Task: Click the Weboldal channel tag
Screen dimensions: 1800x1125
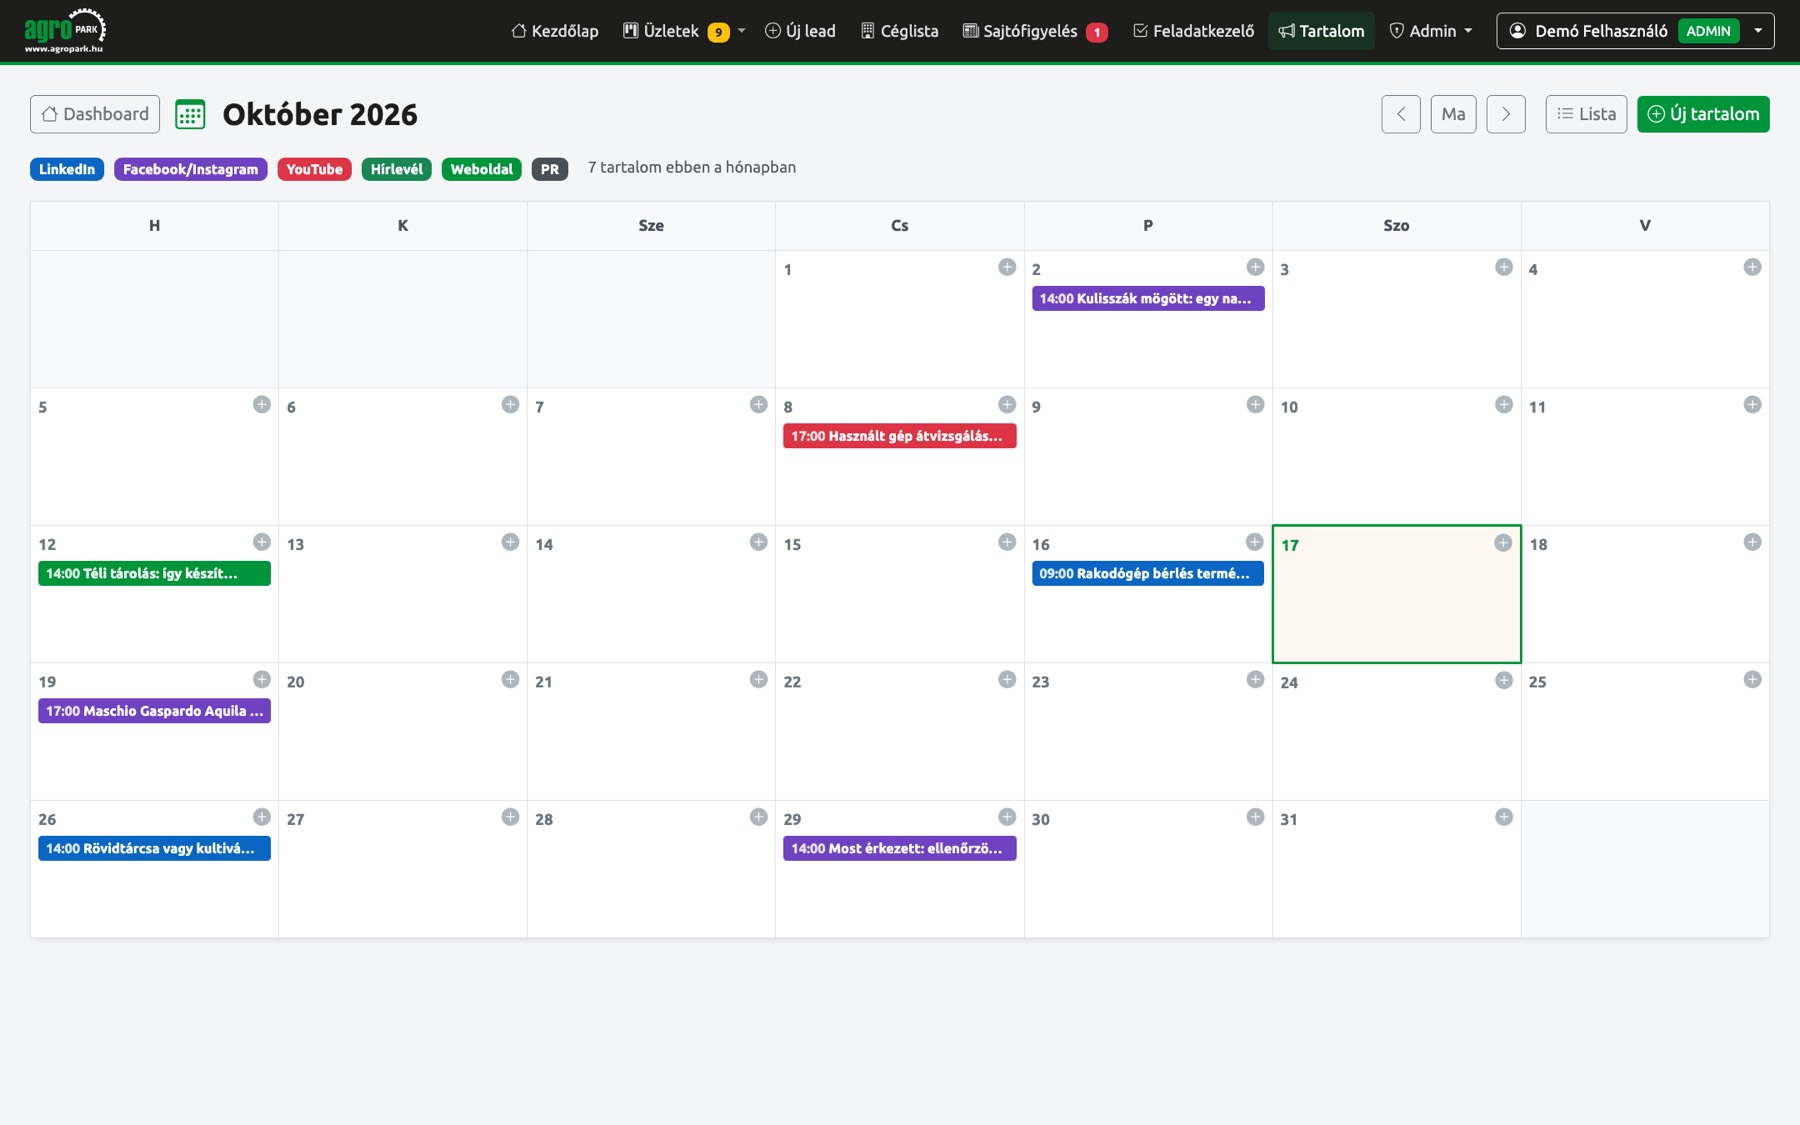Action: click(x=481, y=169)
